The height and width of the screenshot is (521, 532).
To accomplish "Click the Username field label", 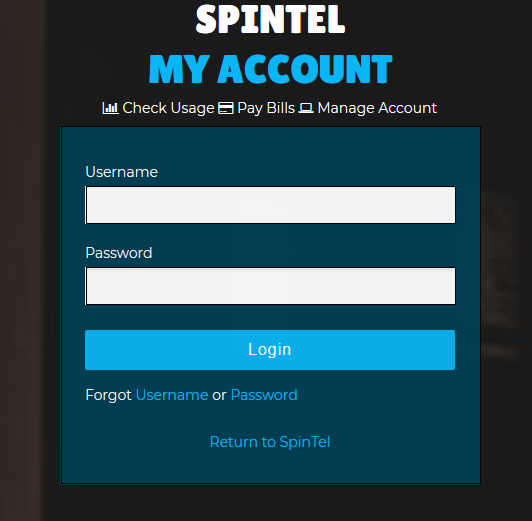I will click(121, 172).
